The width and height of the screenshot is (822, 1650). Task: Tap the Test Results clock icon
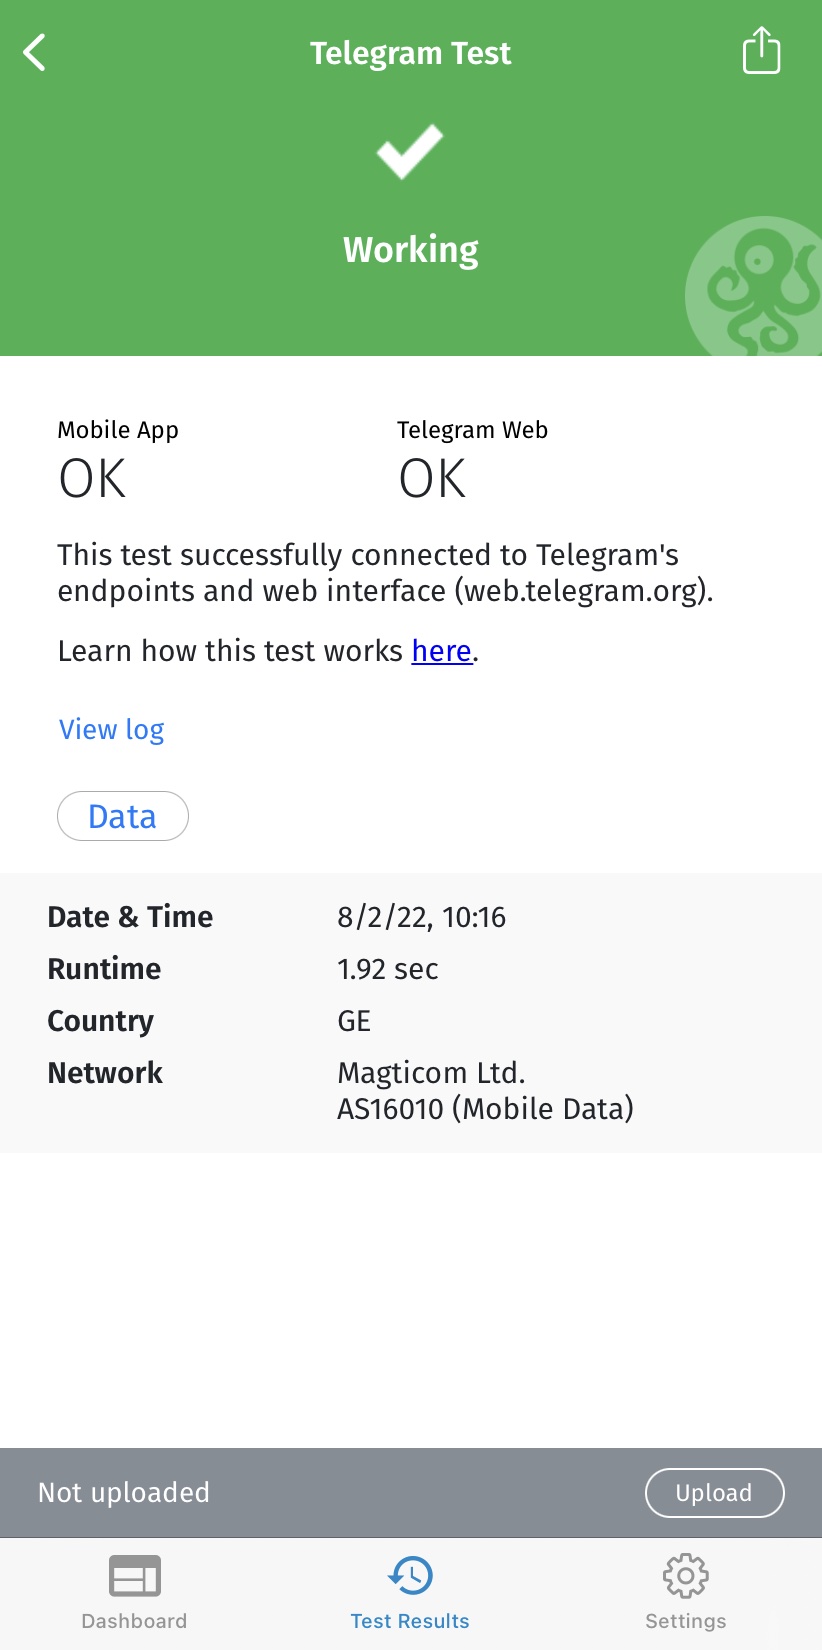click(x=410, y=1576)
